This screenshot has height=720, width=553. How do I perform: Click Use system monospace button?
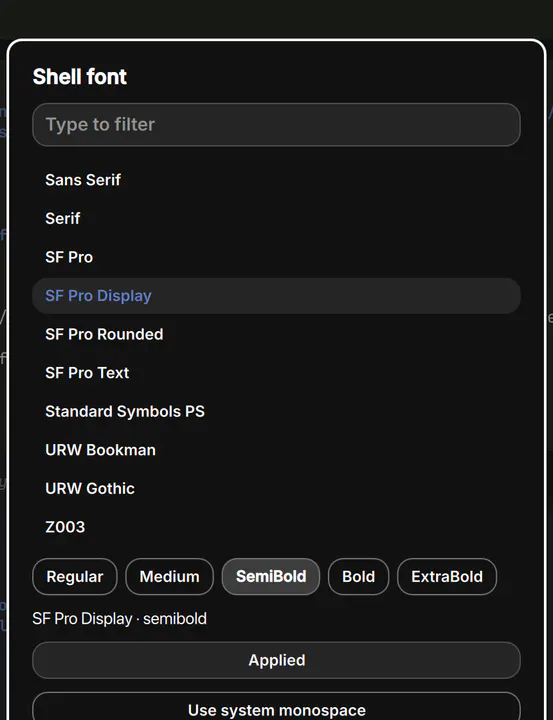[x=276, y=707]
